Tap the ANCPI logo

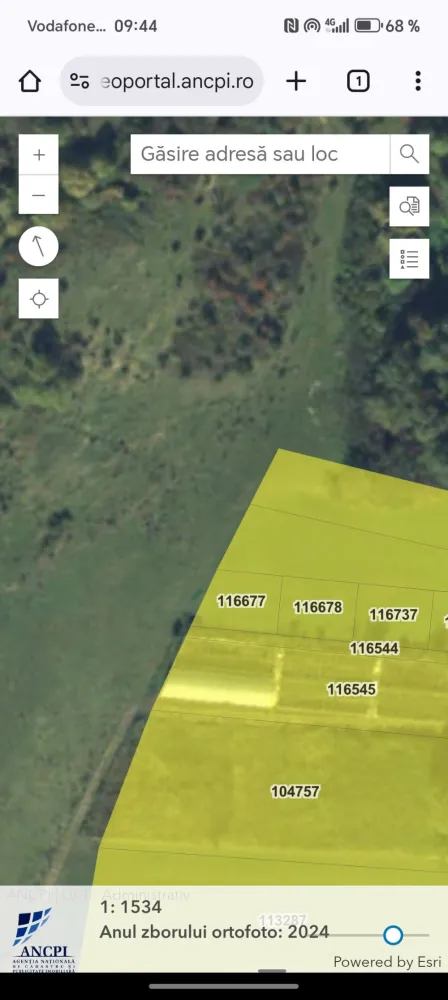point(43,938)
